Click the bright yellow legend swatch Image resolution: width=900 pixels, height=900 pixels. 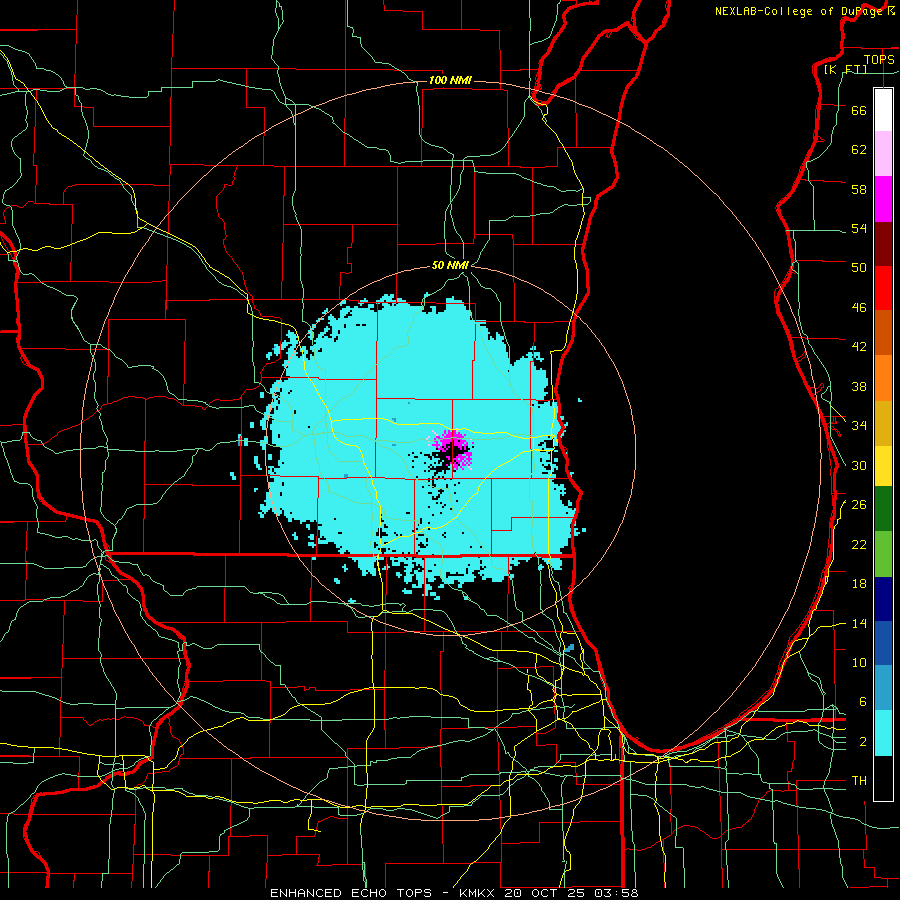pyautogui.click(x=883, y=466)
